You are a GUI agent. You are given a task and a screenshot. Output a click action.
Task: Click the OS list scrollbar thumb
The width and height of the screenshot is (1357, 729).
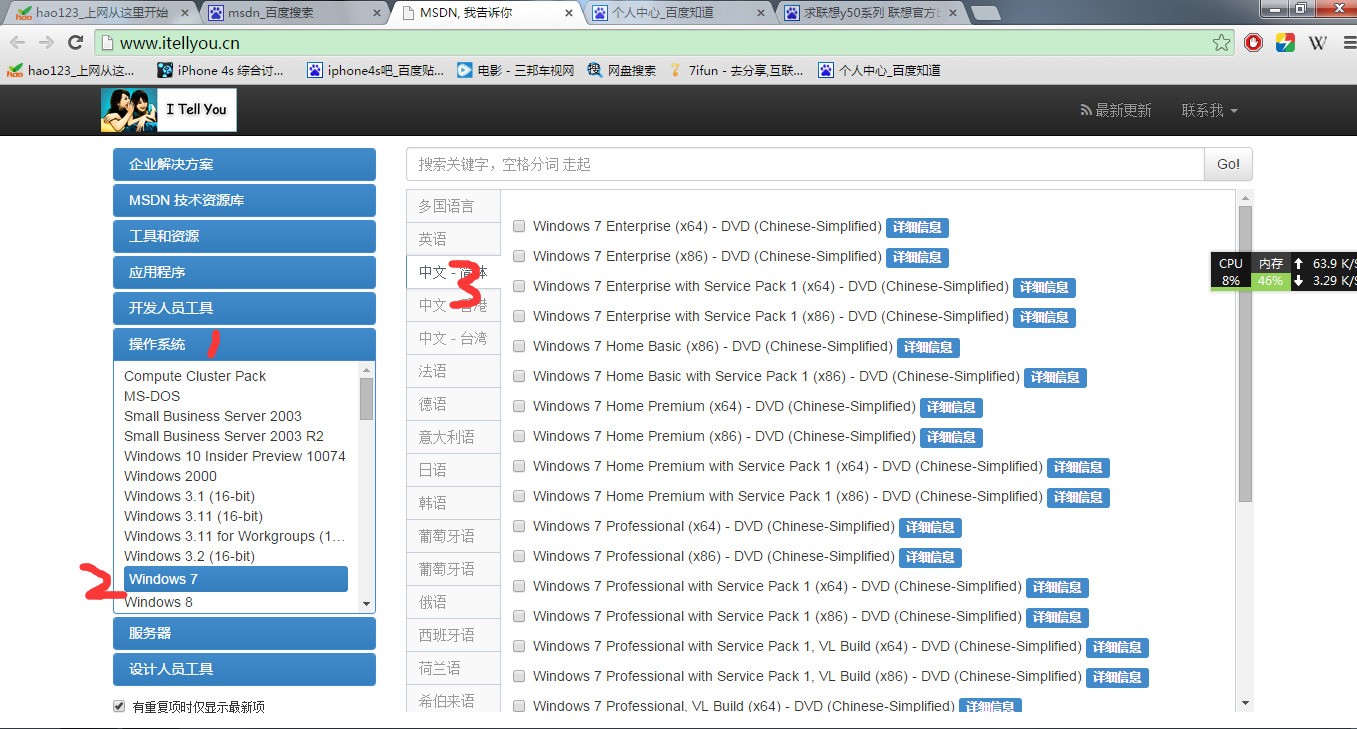click(366, 398)
